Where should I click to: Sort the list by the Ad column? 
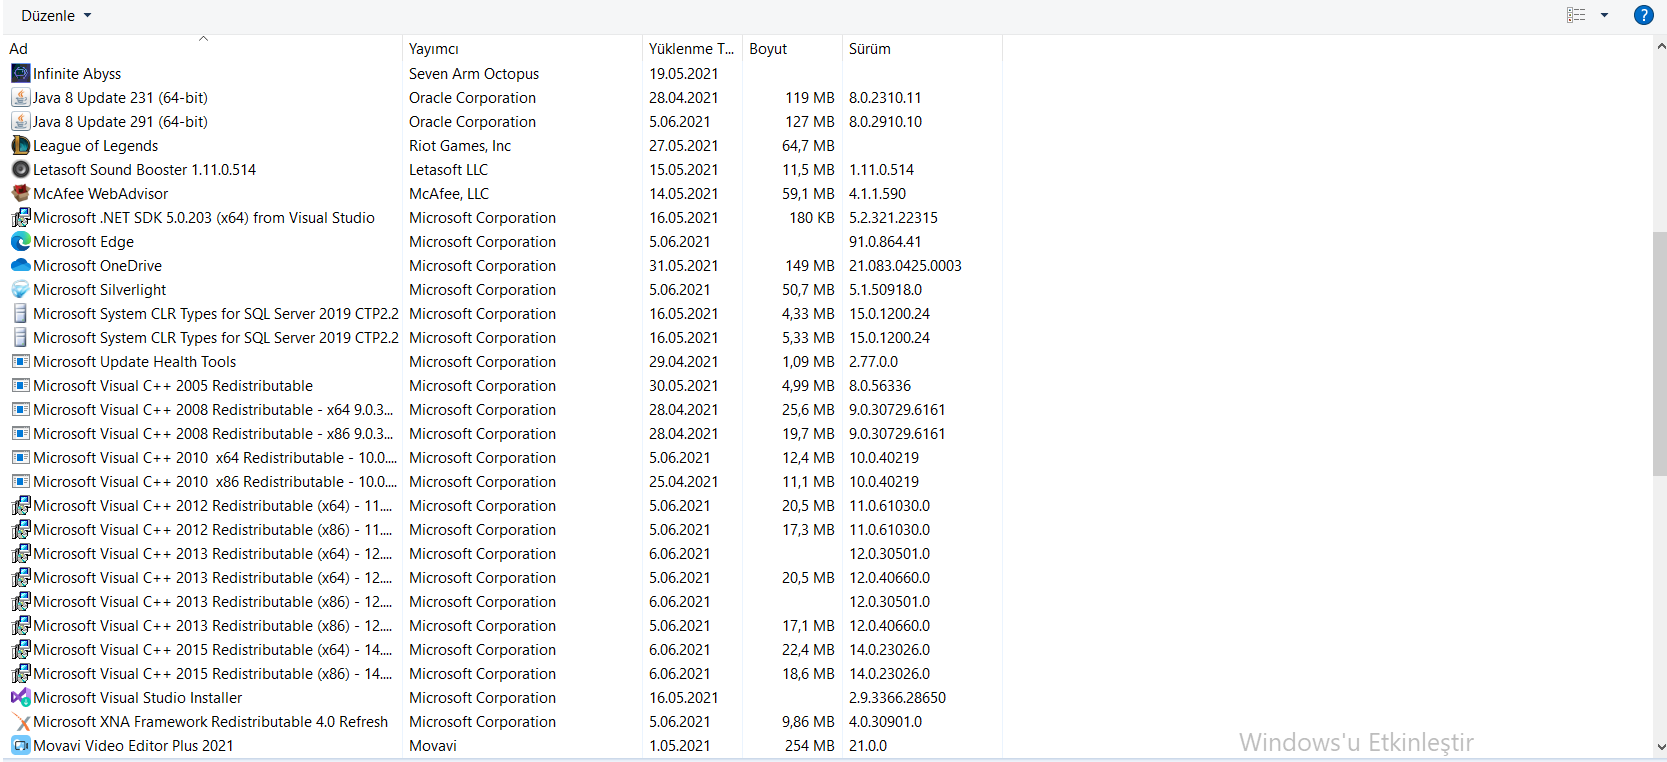203,48
